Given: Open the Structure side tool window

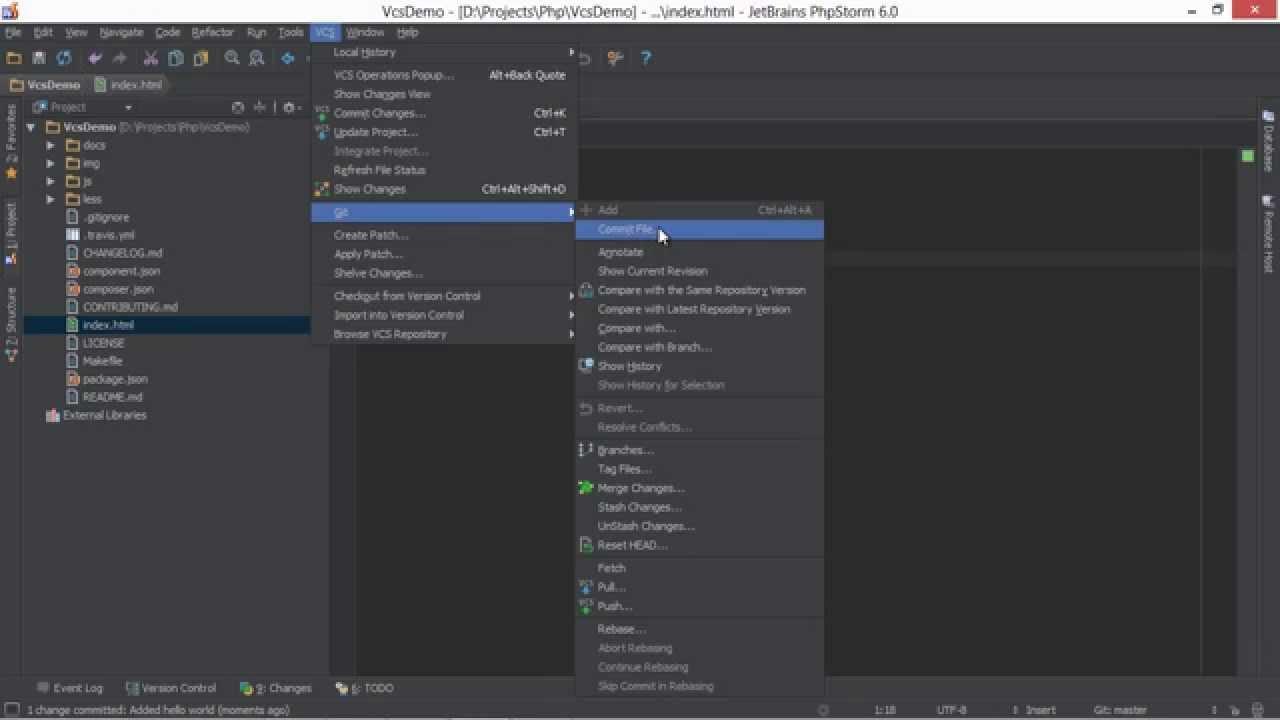Looking at the screenshot, I should tap(11, 323).
